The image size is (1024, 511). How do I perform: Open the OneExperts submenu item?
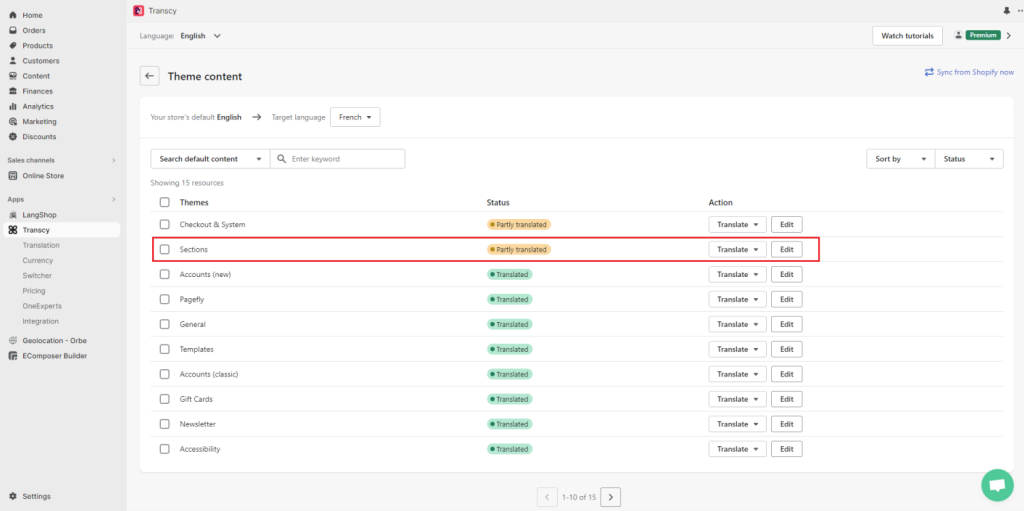(42, 306)
